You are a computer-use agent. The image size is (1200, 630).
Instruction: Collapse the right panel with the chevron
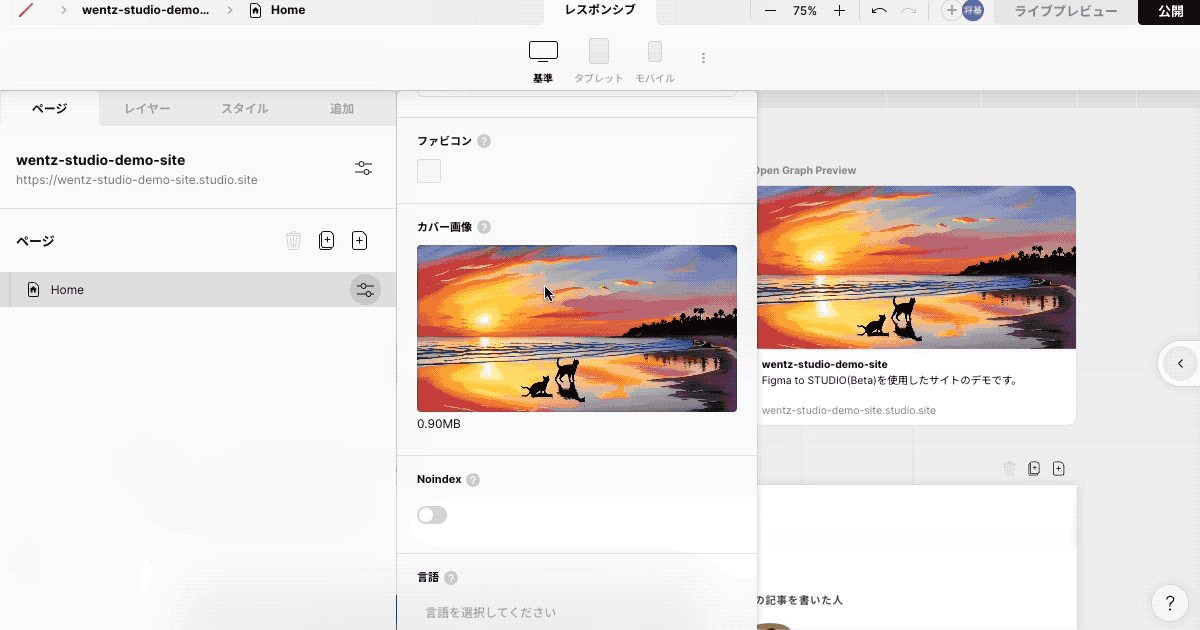[x=1179, y=363]
